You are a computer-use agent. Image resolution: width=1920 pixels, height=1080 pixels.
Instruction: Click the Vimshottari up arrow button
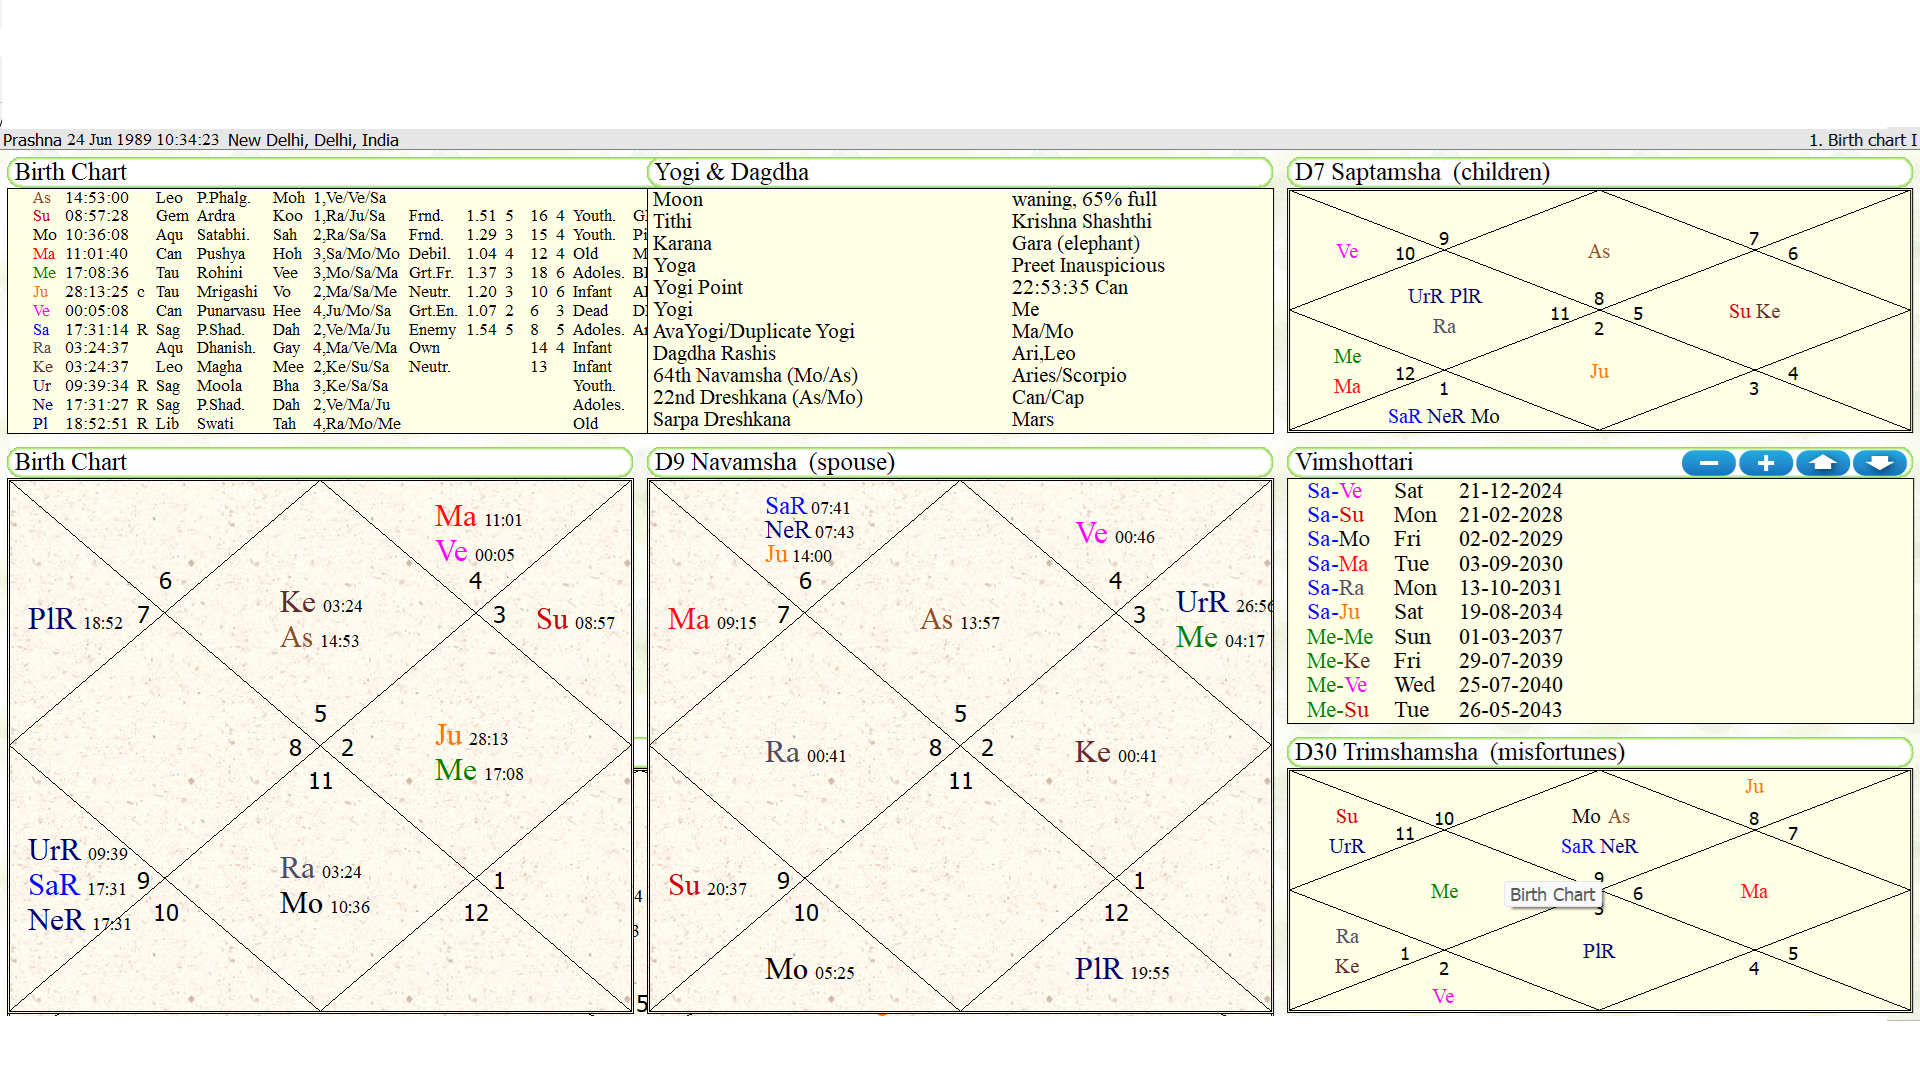(1822, 463)
